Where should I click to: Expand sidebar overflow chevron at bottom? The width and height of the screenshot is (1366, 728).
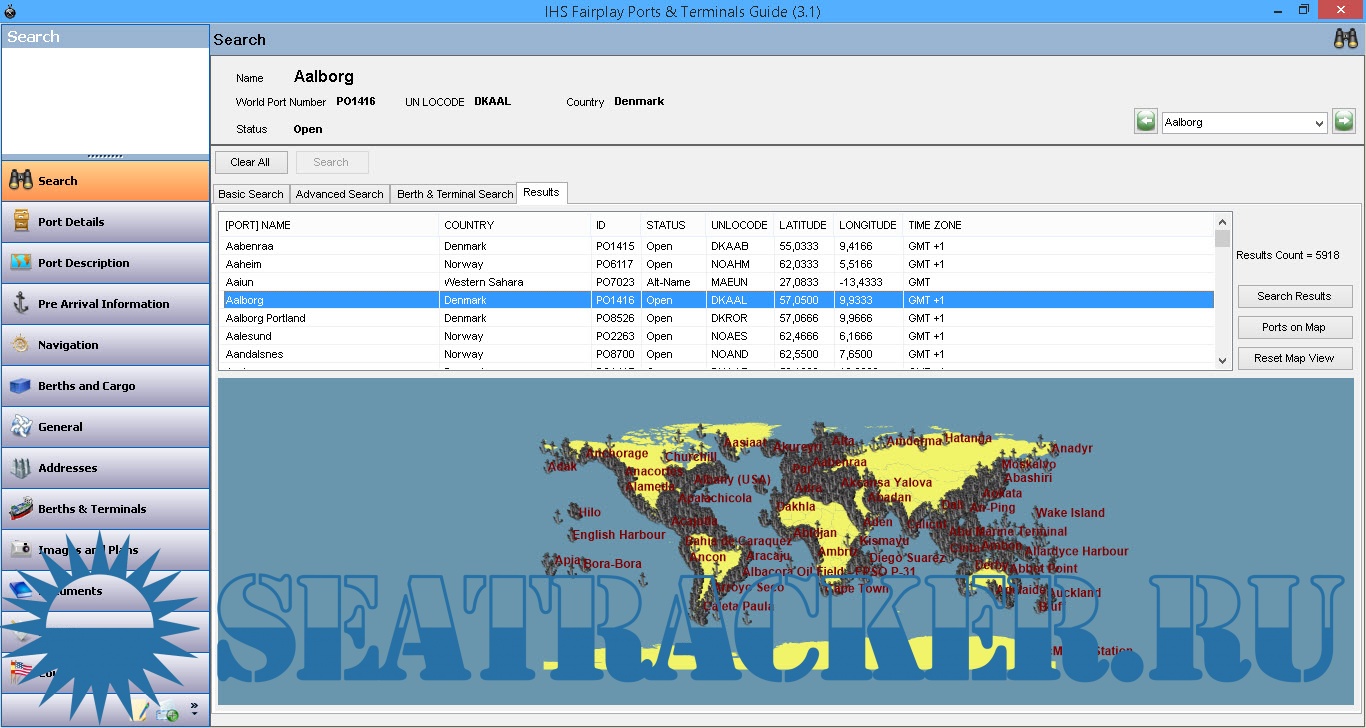(194, 708)
